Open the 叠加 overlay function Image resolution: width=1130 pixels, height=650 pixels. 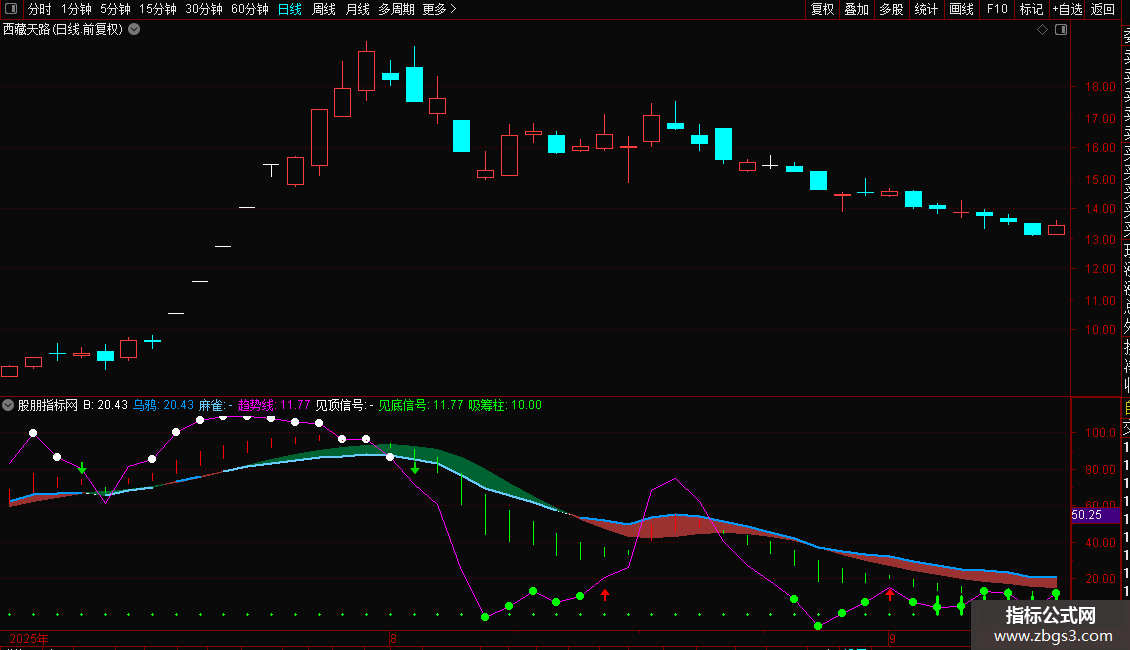856,9
